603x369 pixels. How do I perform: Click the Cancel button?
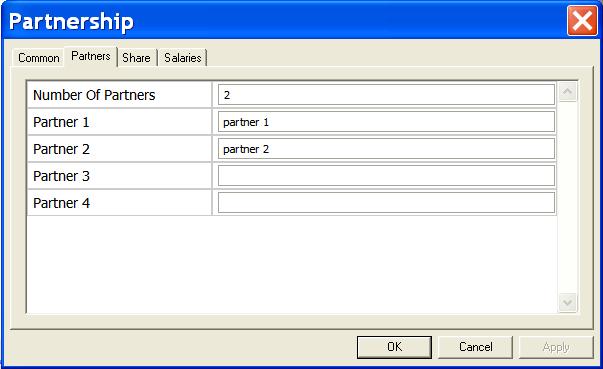coord(475,347)
